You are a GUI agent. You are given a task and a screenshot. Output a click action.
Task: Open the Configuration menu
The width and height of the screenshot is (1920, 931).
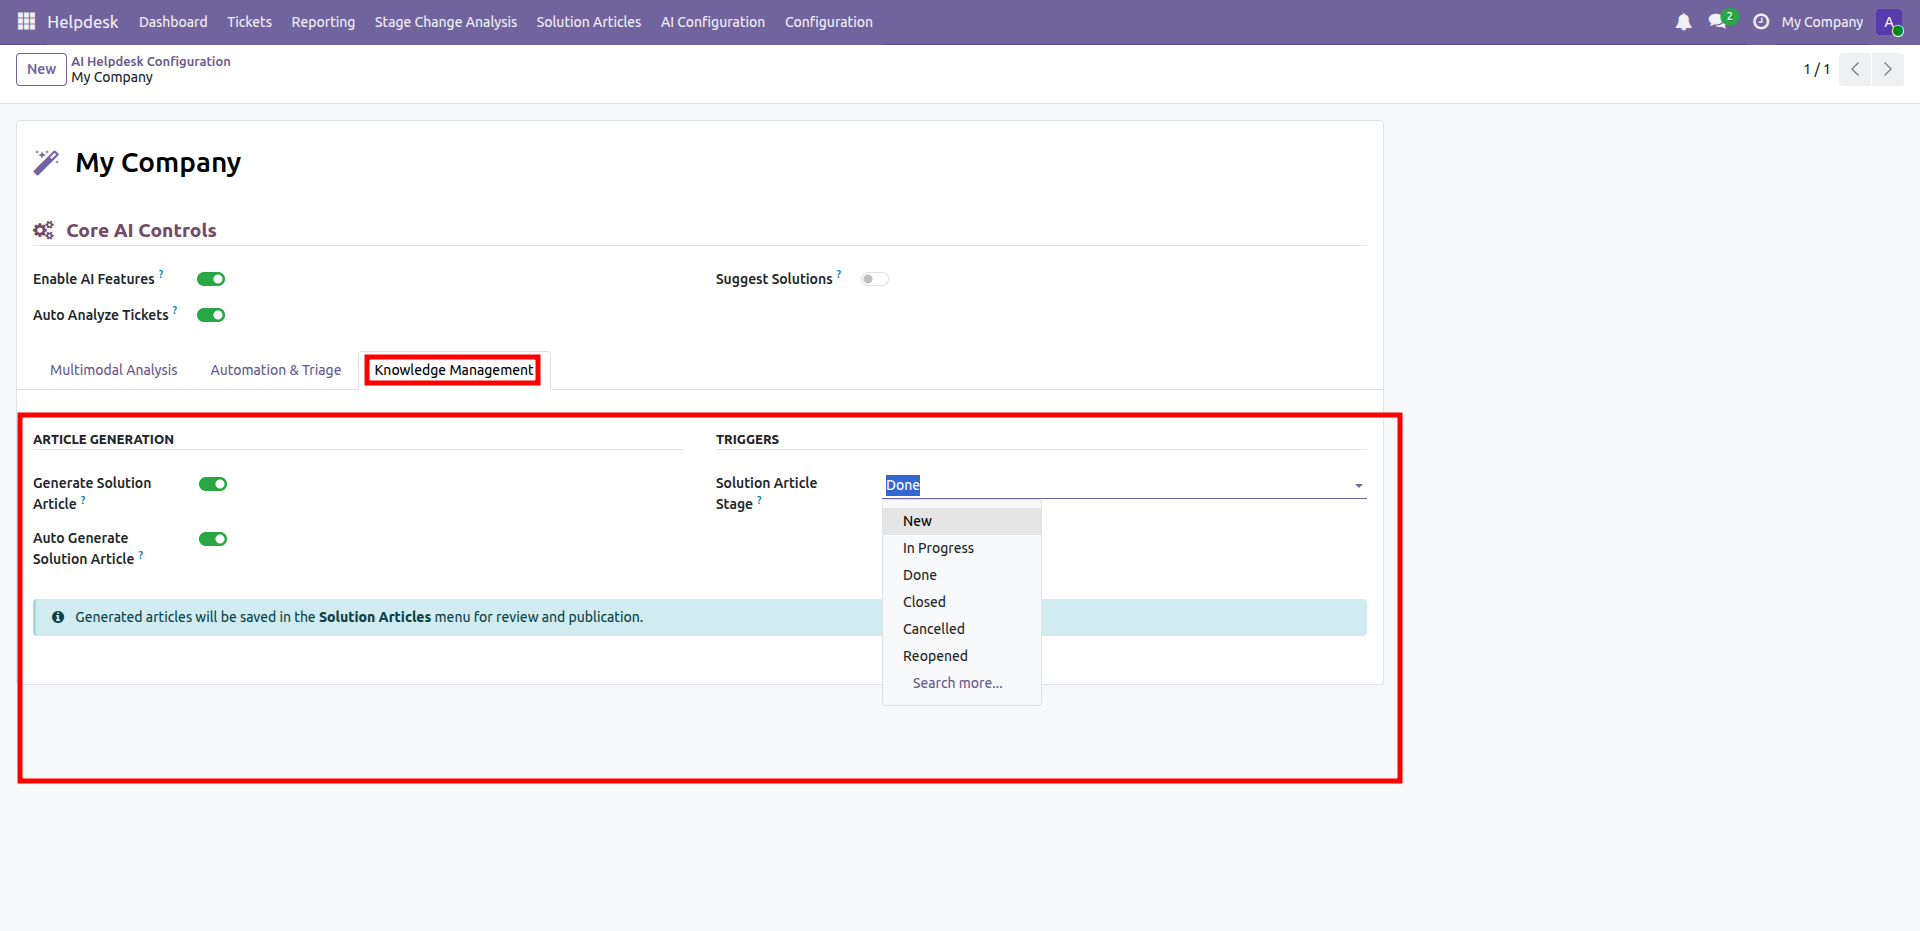[x=829, y=22]
